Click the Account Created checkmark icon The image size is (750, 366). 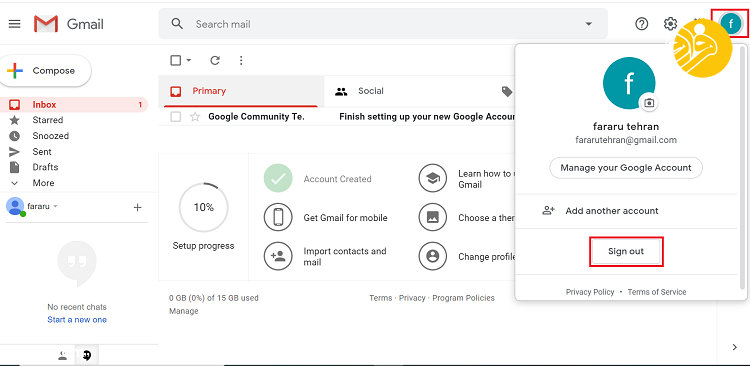pos(278,178)
